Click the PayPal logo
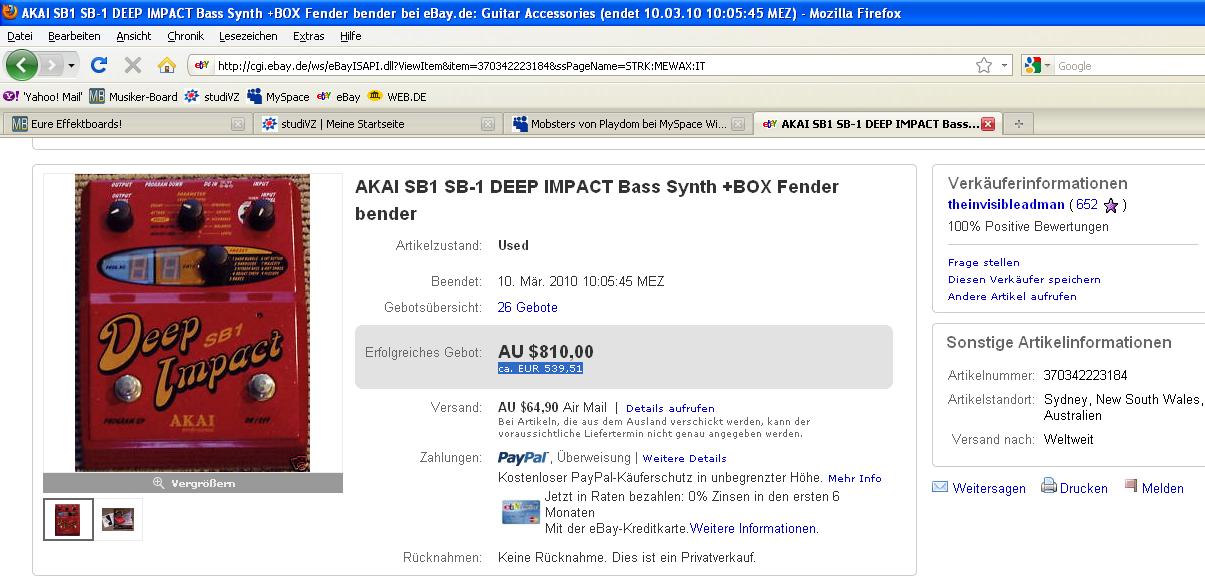1205x579 pixels. coord(523,458)
